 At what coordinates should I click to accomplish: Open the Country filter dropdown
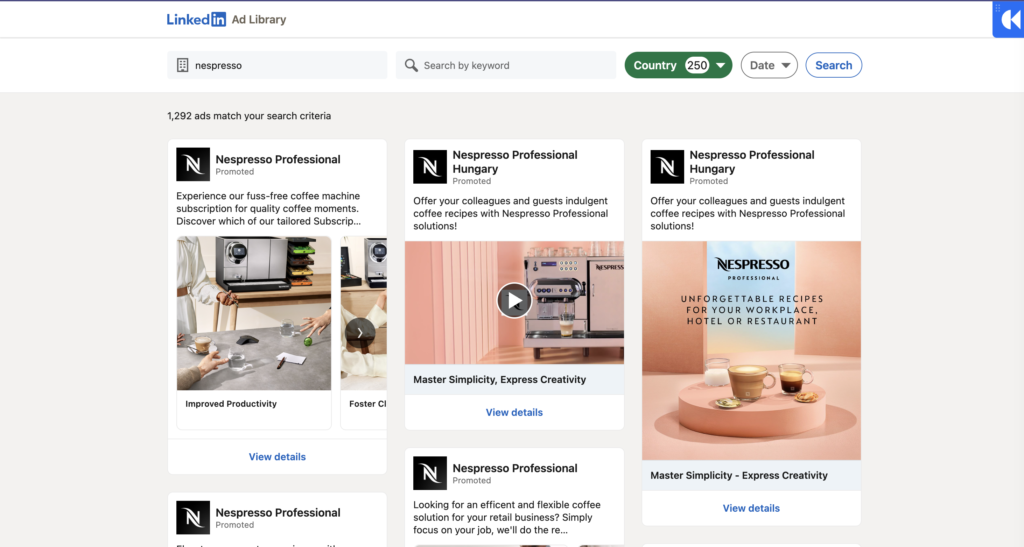point(678,65)
